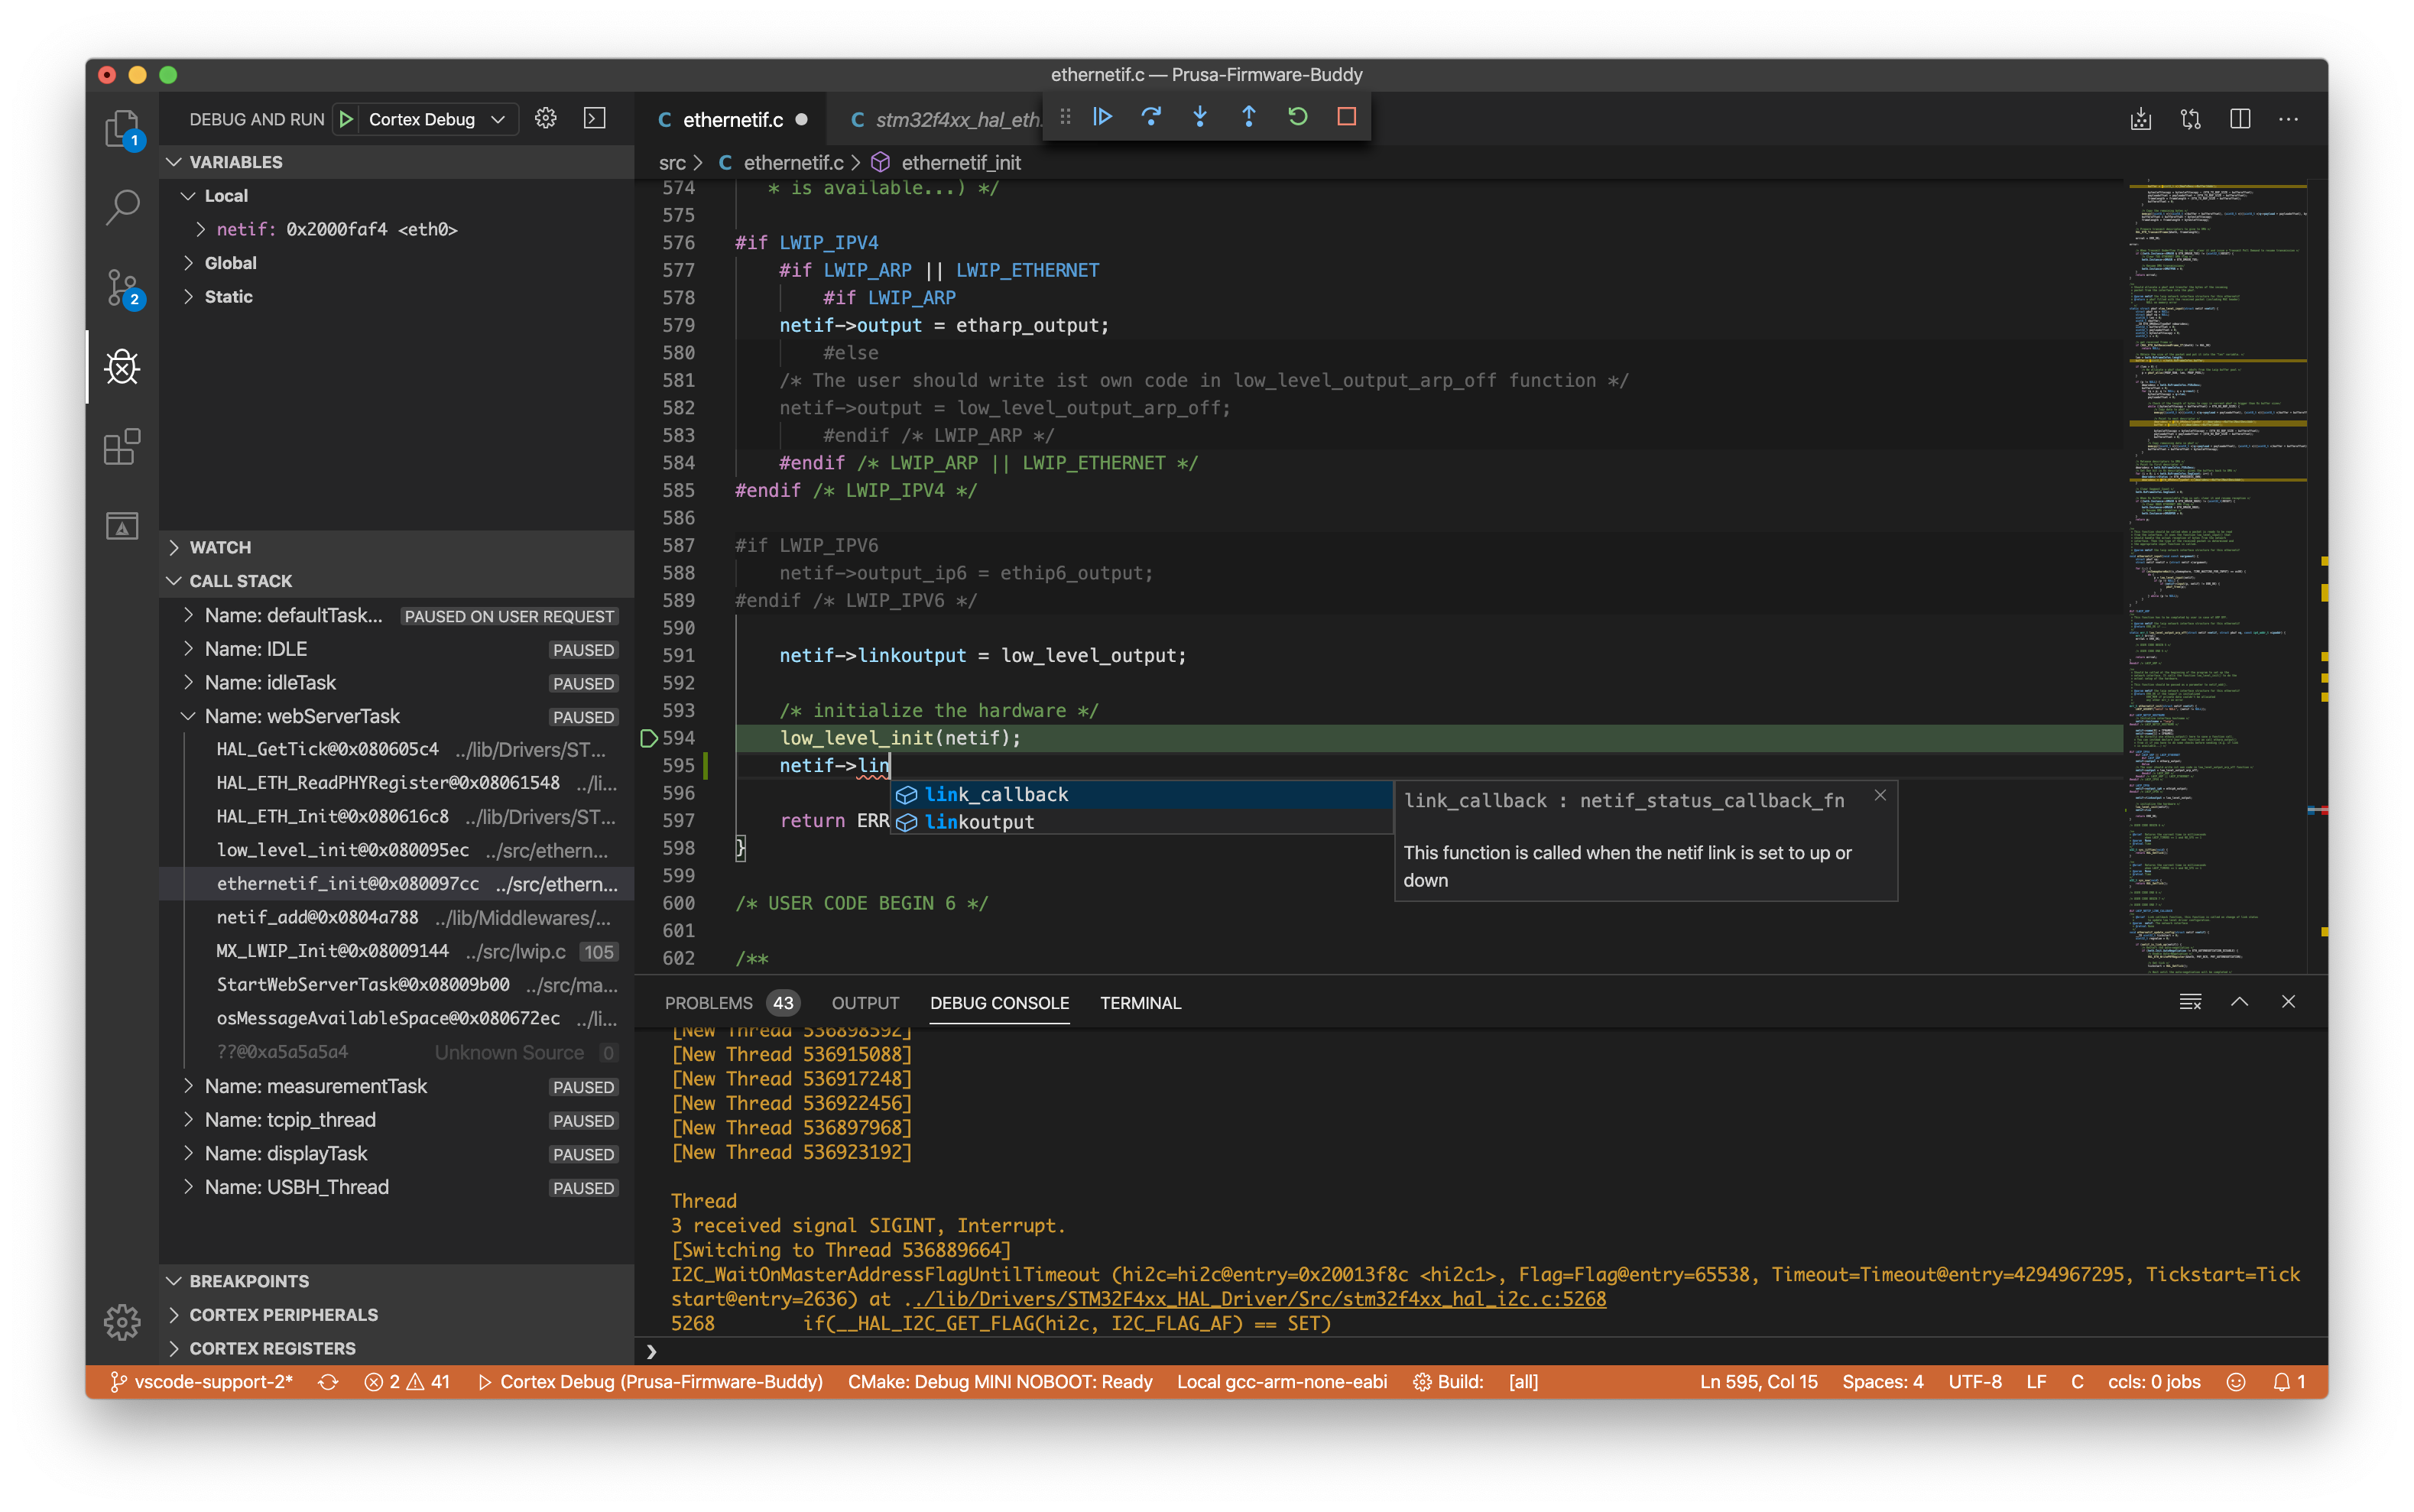This screenshot has width=2414, height=1512.
Task: Click Ln 595, Col 15 in status bar
Action: [1758, 1382]
